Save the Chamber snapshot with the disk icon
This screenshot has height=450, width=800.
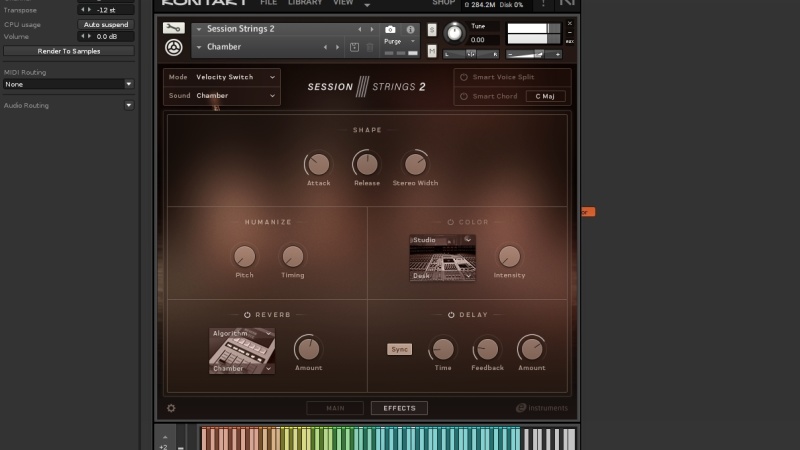point(354,47)
